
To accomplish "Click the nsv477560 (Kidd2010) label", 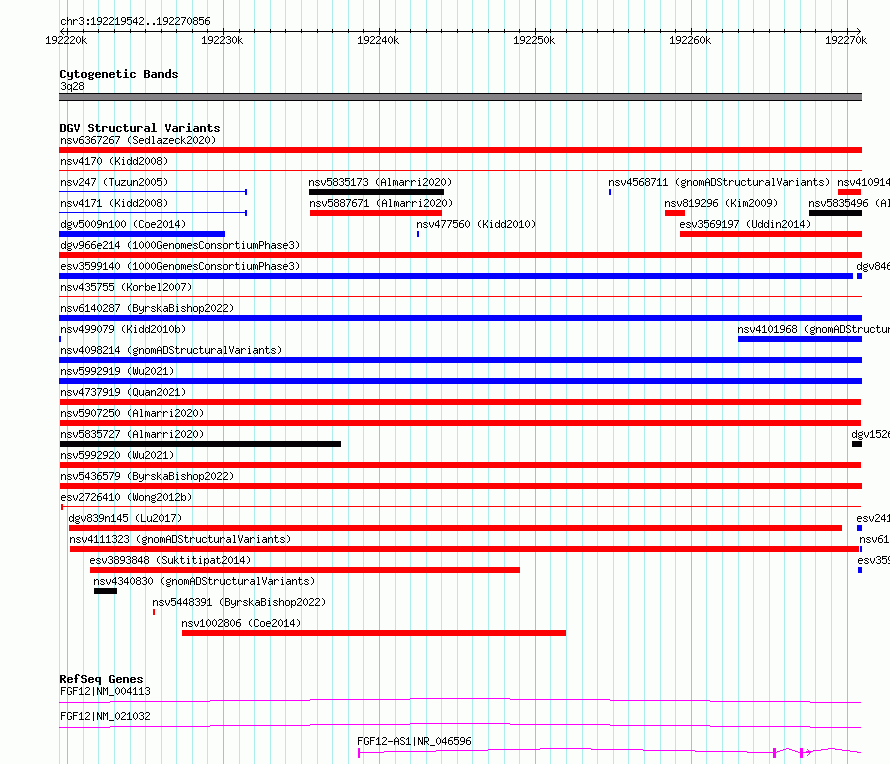I will tap(476, 224).
